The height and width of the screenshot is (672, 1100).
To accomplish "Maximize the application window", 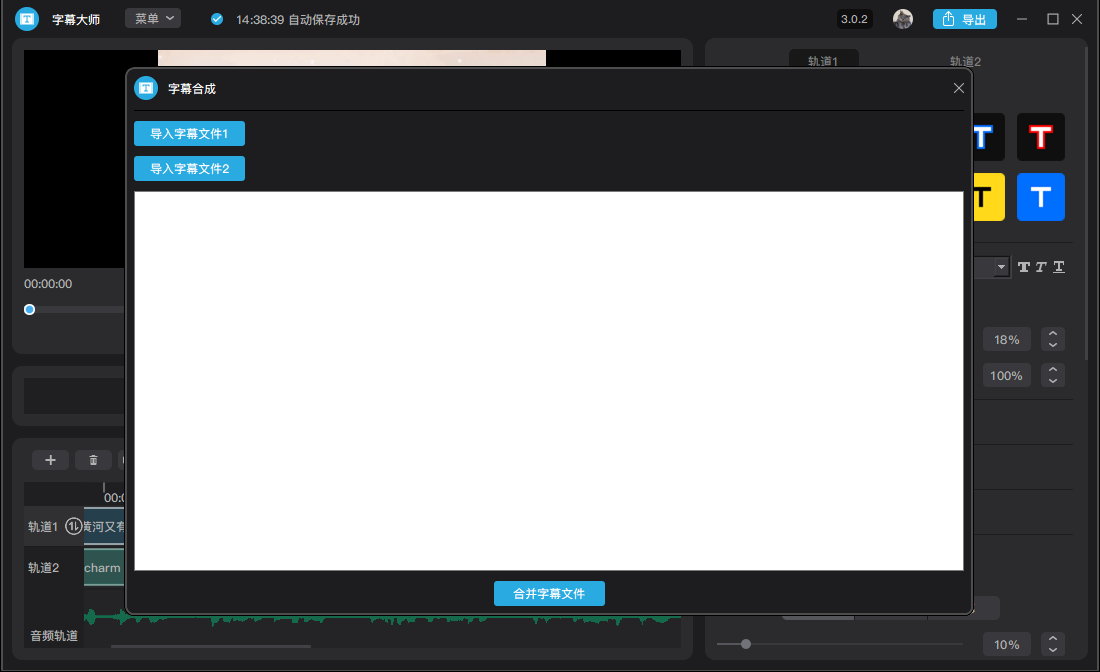I will [1052, 19].
